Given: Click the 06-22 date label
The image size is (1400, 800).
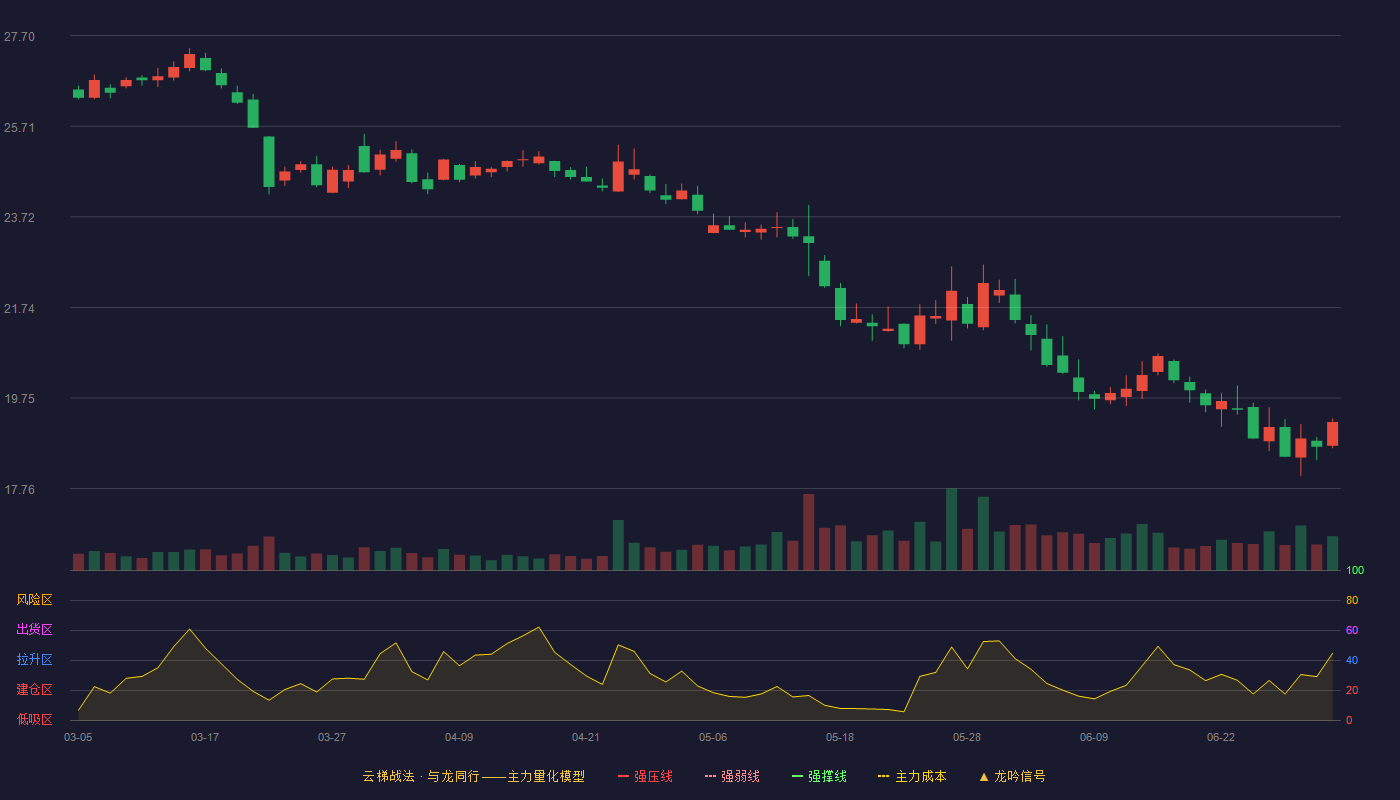Looking at the screenshot, I should pos(1221,737).
